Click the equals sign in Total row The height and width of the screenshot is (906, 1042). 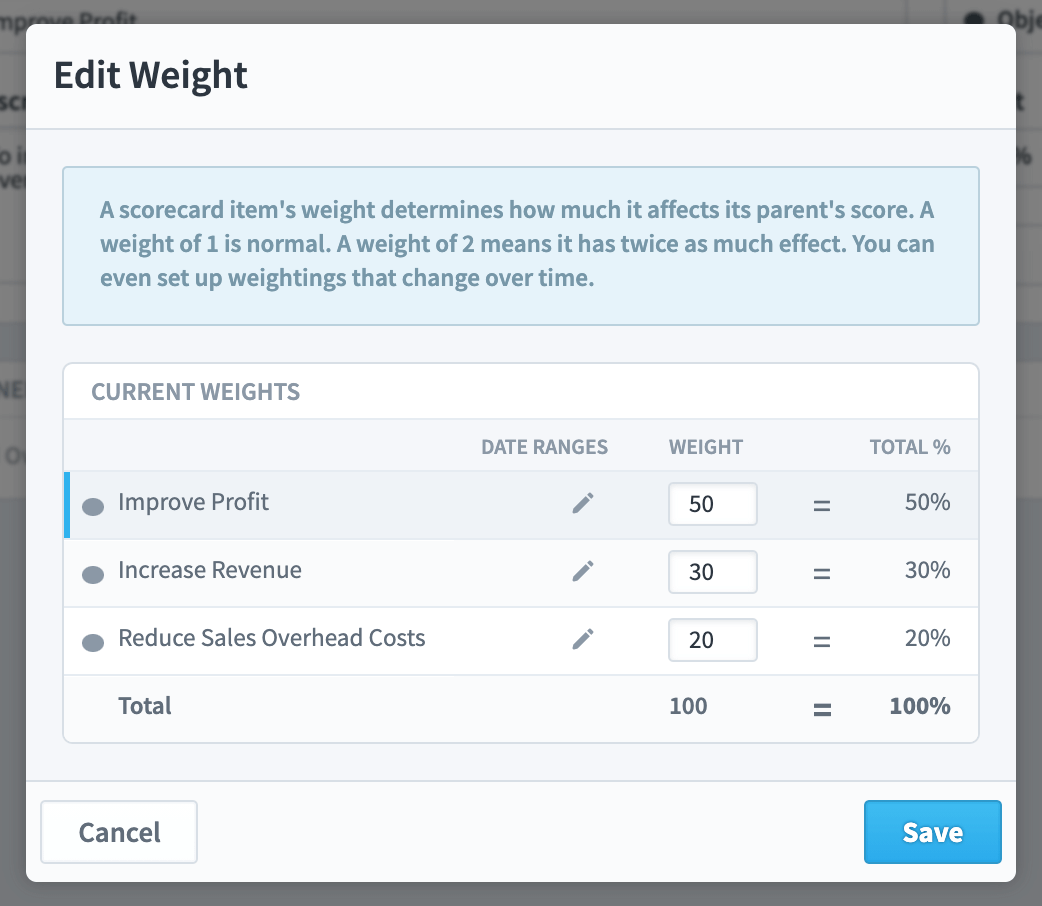[x=822, y=710]
